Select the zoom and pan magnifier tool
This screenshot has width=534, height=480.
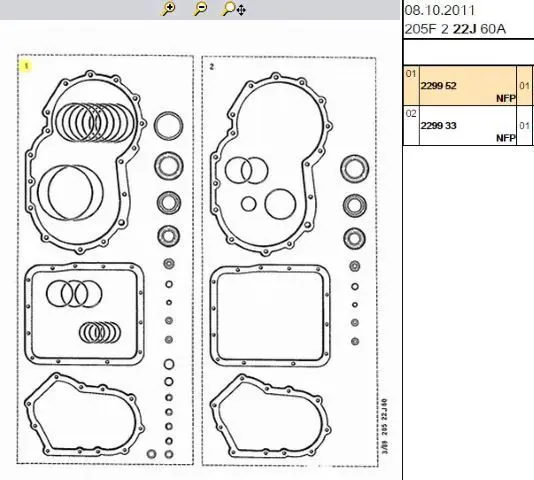point(234,9)
